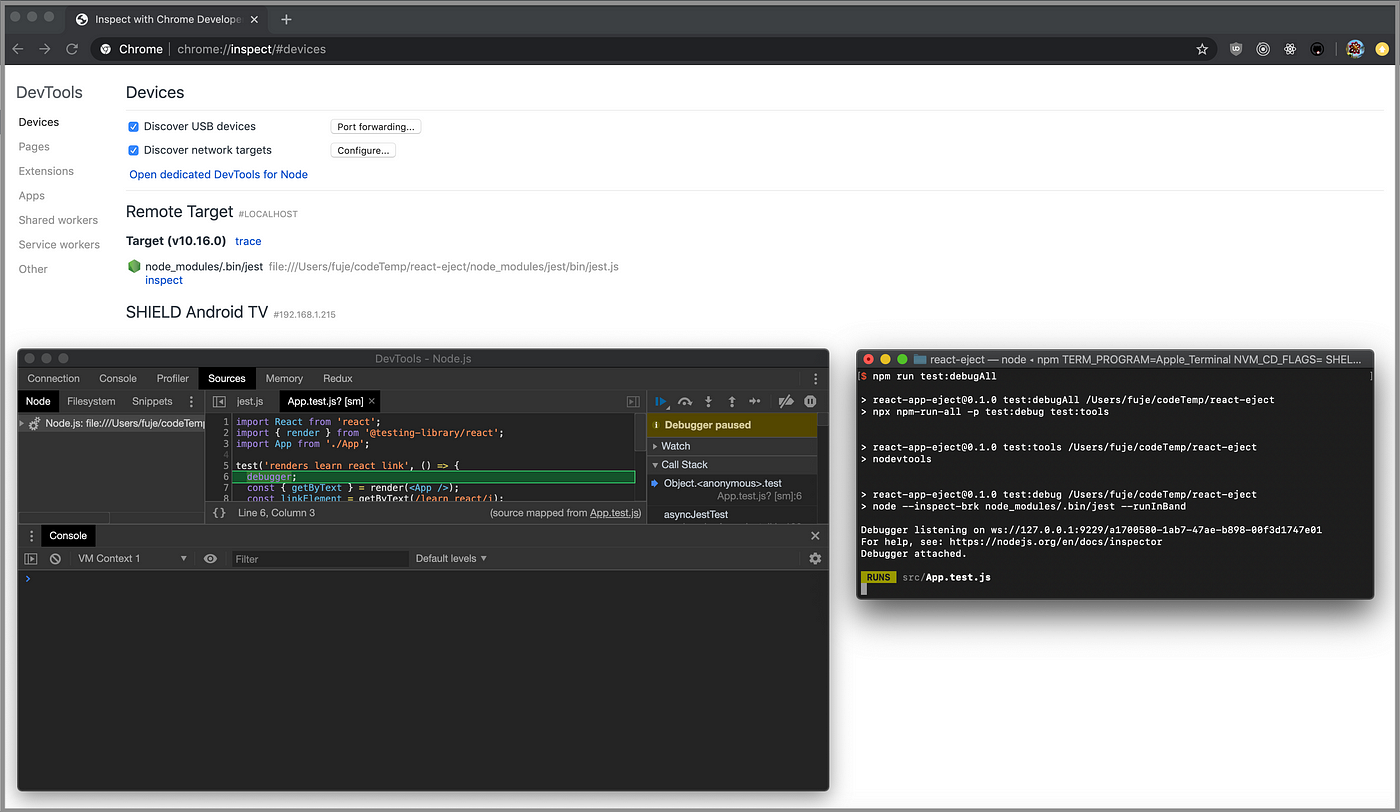Screen dimensions: 1400x812
Task: Select the Snippets navigator tab
Action: pyautogui.click(x=152, y=402)
